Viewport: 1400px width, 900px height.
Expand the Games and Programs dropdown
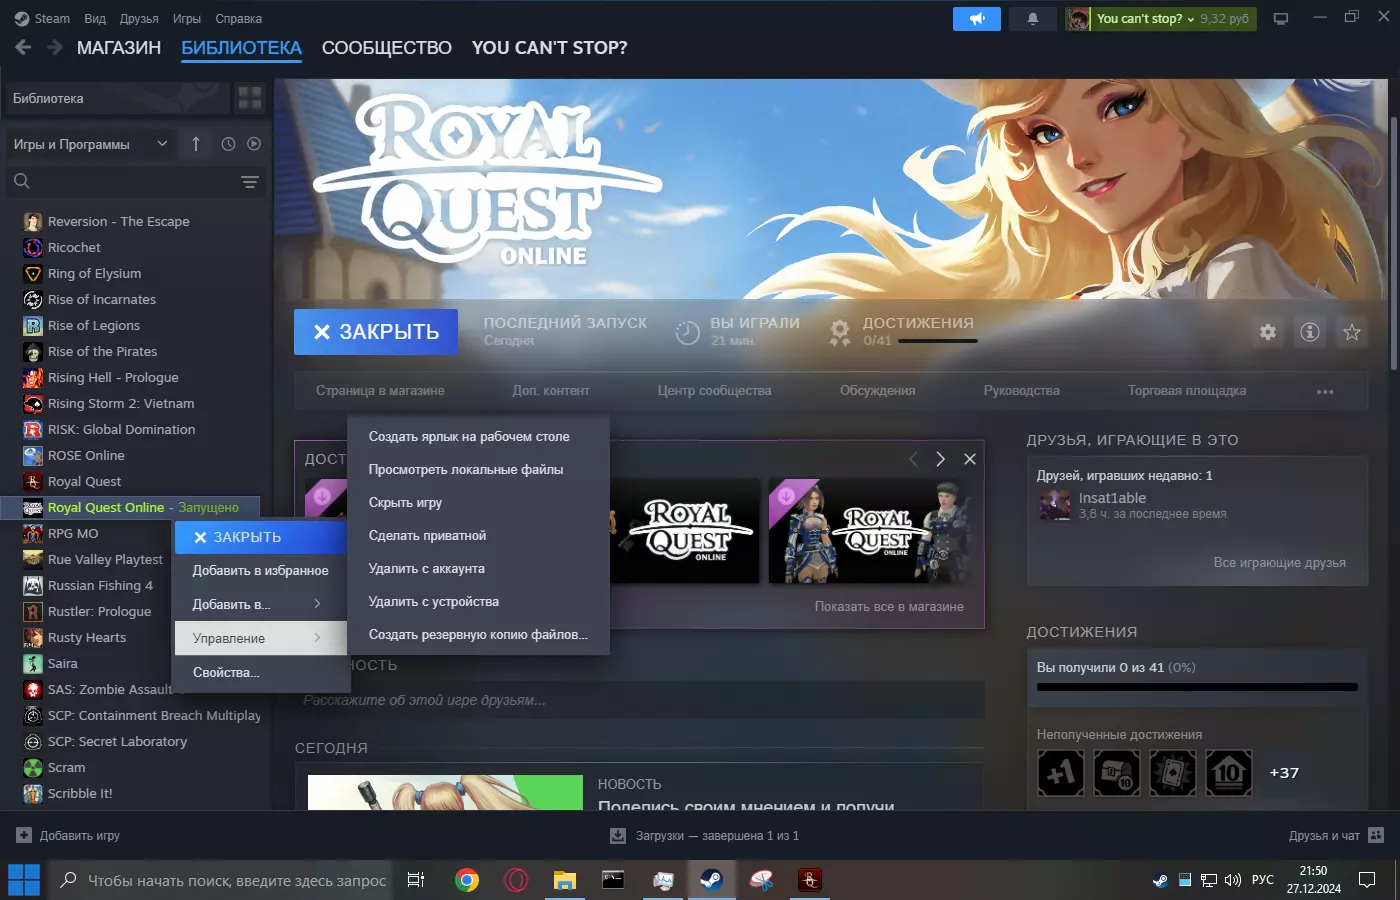(91, 144)
